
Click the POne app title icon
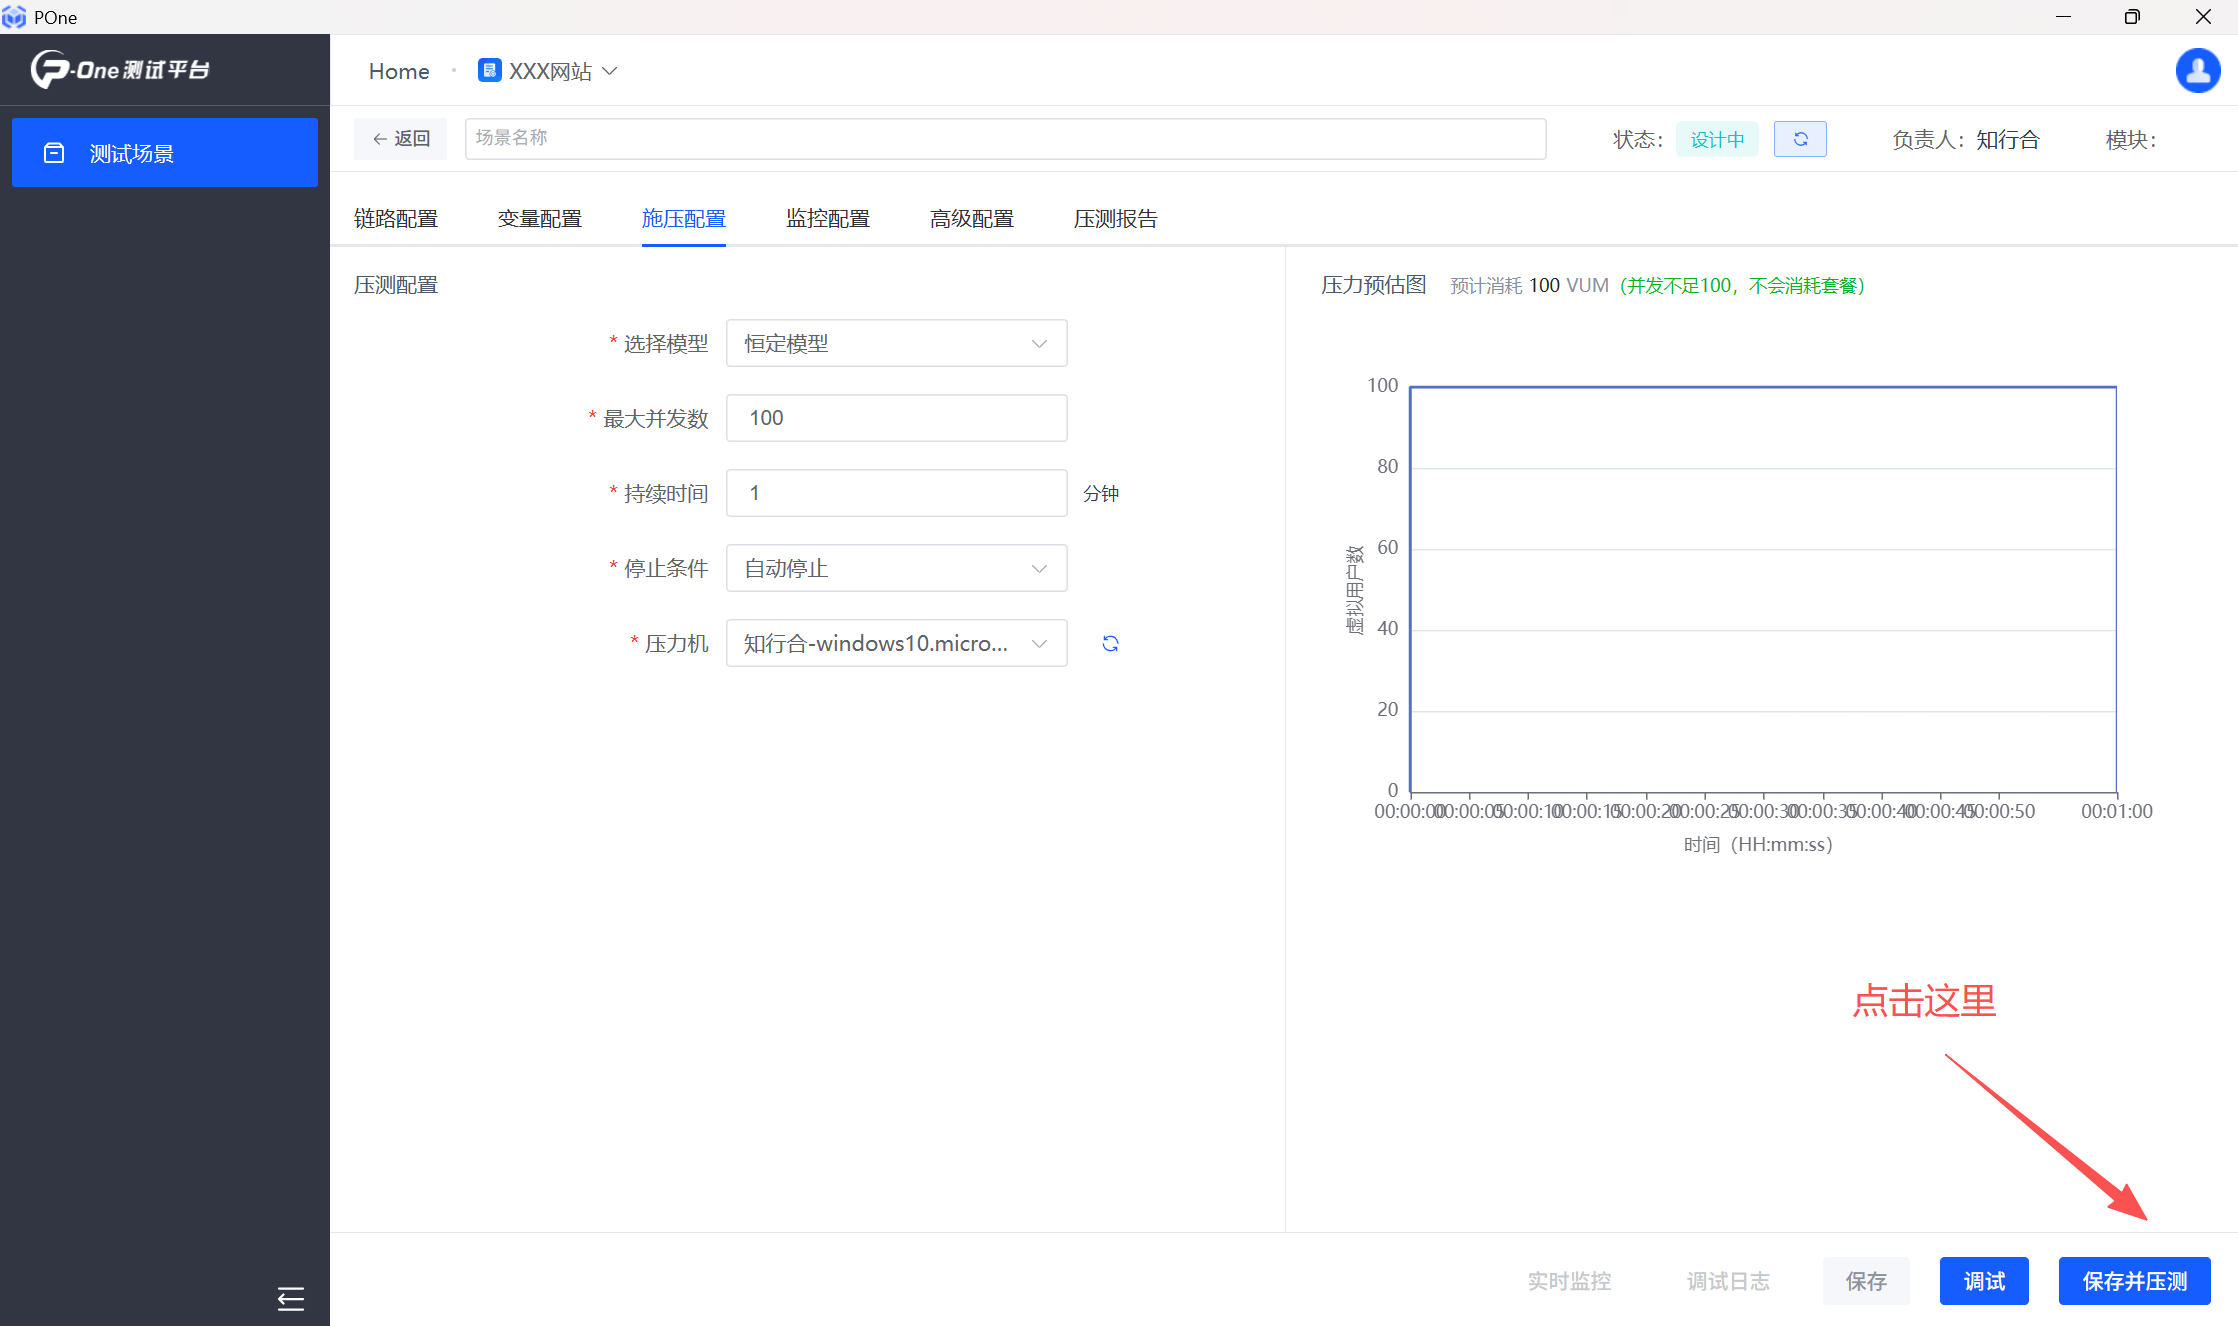coord(14,17)
